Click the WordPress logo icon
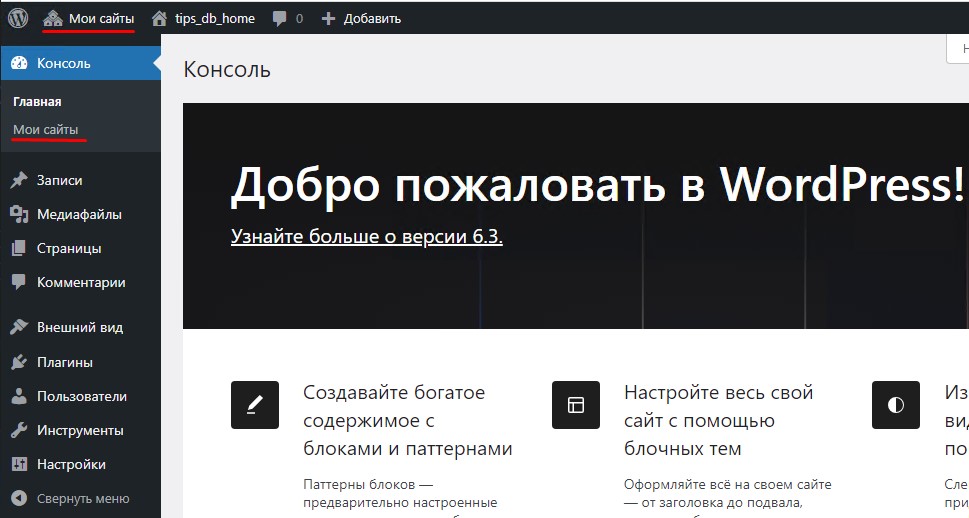This screenshot has height=518, width=969. pyautogui.click(x=18, y=18)
